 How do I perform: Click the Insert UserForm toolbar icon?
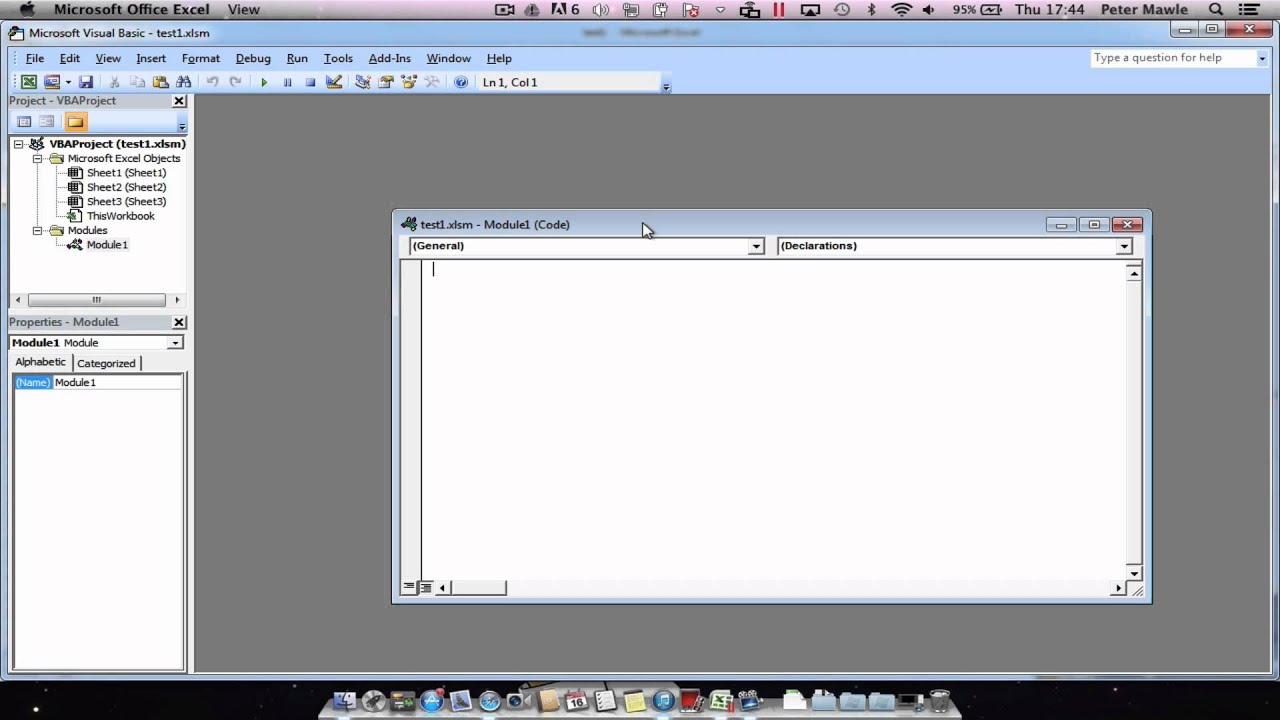coord(52,82)
